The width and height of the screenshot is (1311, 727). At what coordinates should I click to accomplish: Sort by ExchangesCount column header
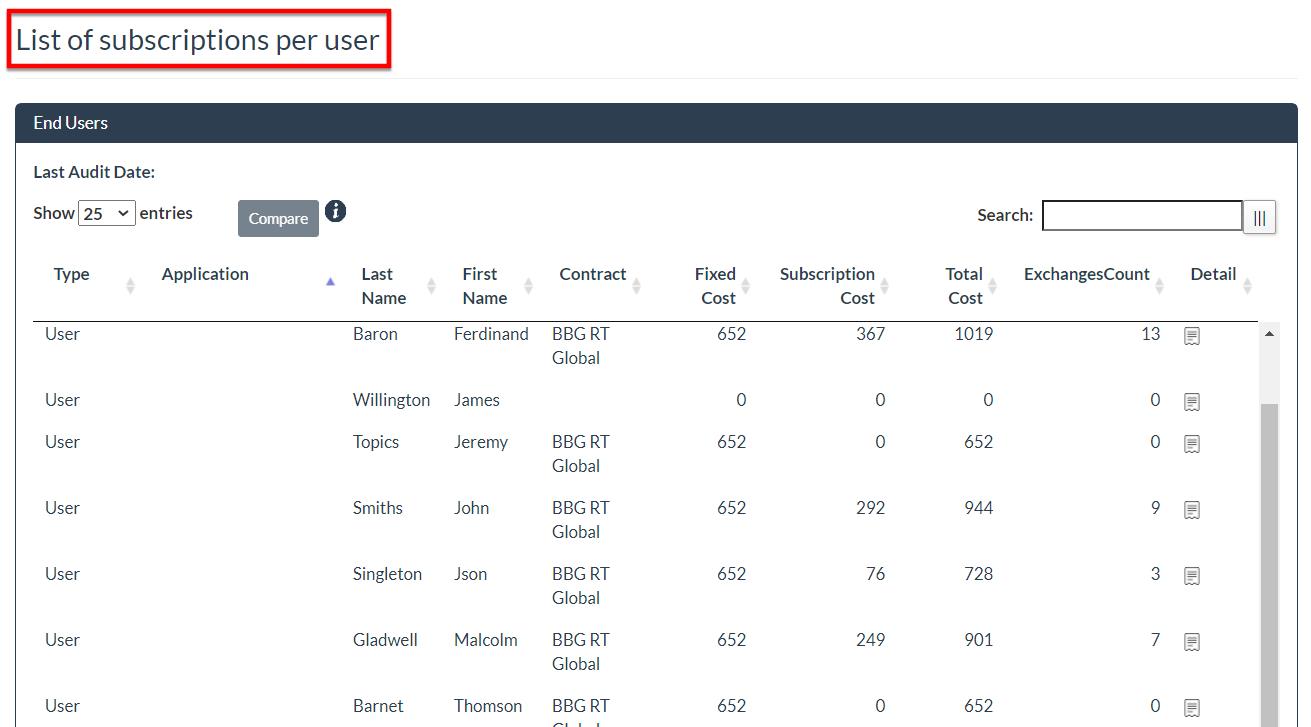(1086, 275)
